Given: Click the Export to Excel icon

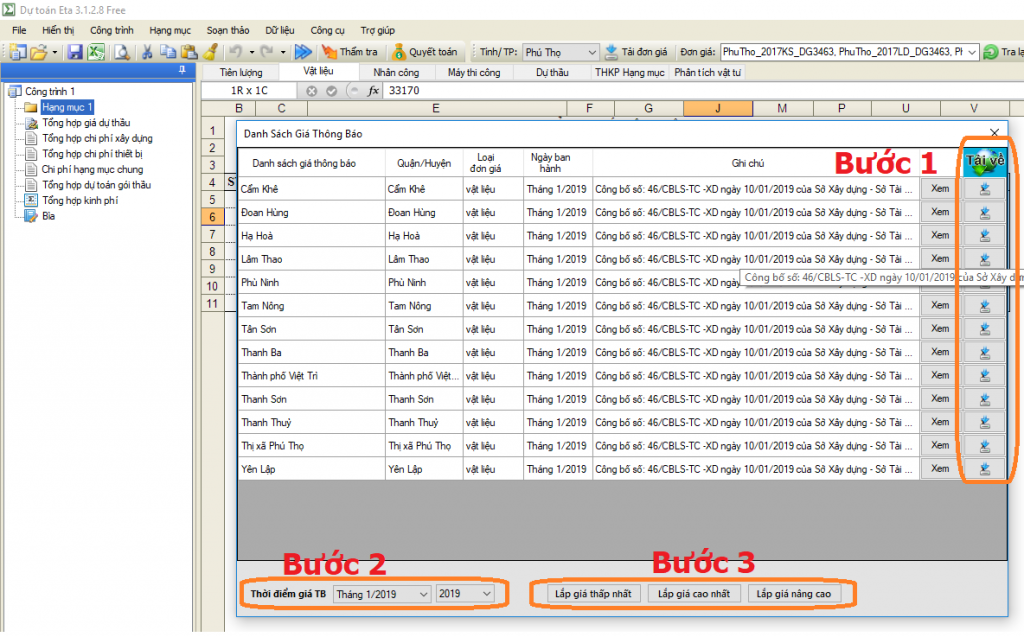Looking at the screenshot, I should click(95, 52).
